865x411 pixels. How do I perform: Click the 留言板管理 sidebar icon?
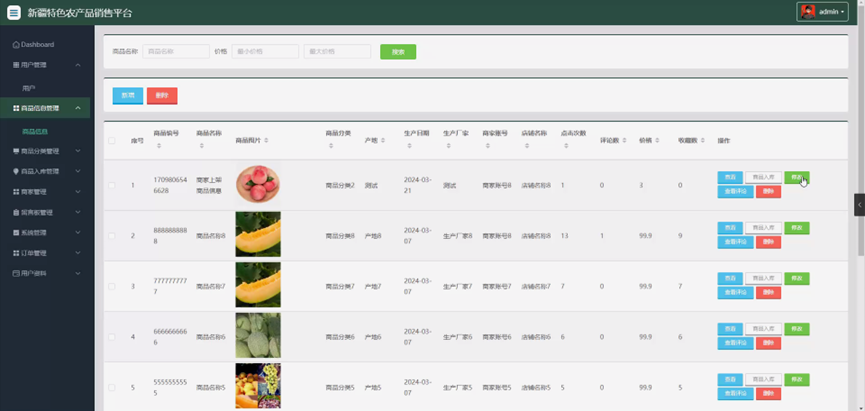click(16, 212)
